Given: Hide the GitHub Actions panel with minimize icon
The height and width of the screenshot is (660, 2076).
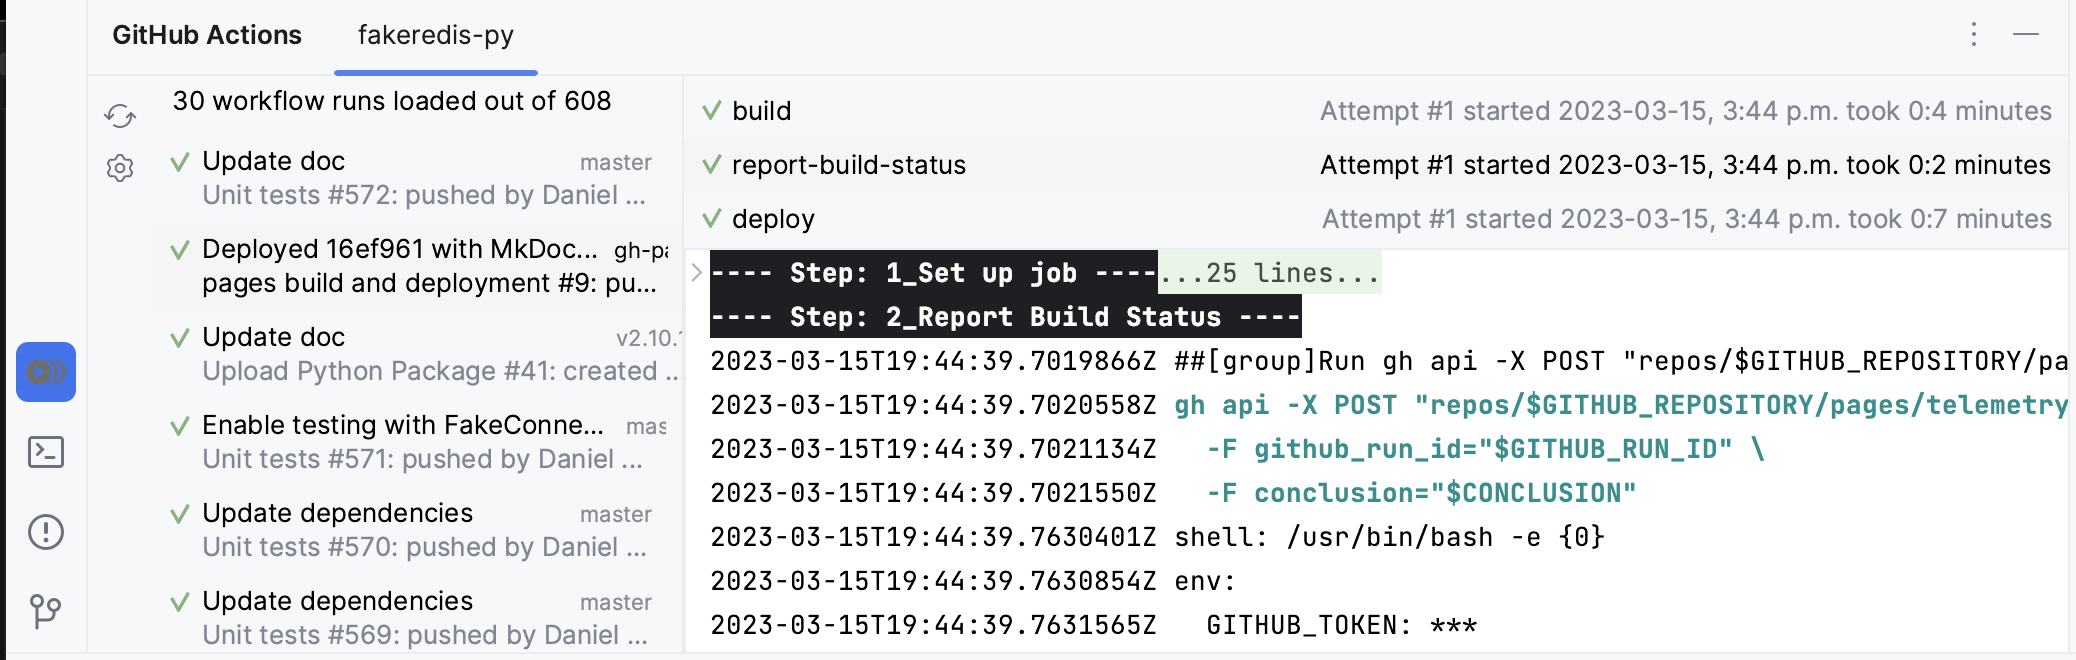Looking at the screenshot, I should tap(2026, 35).
